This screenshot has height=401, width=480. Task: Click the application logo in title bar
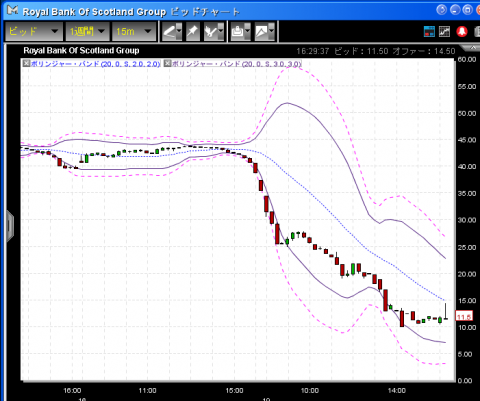(13, 10)
